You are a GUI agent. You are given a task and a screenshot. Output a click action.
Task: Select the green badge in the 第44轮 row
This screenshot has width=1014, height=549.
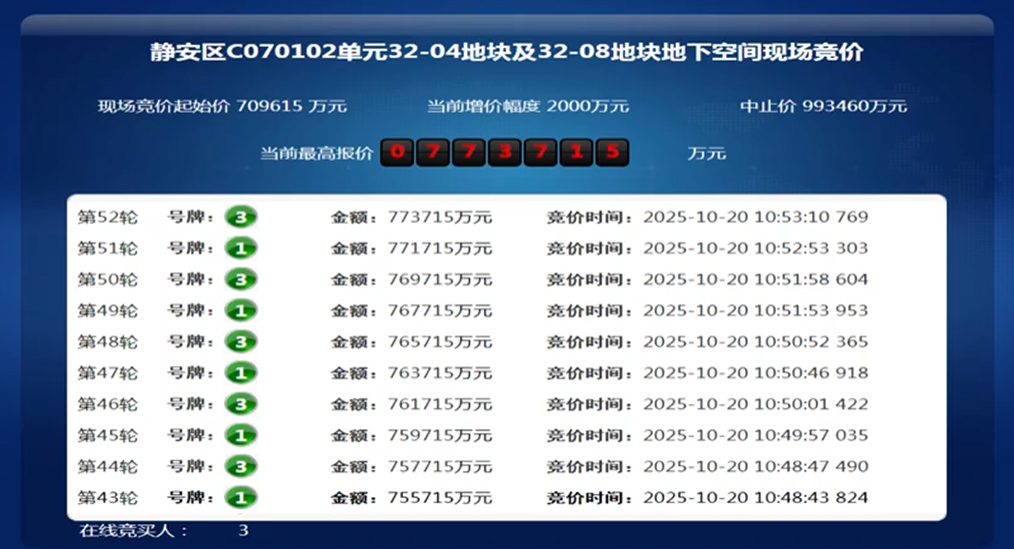pyautogui.click(x=240, y=467)
